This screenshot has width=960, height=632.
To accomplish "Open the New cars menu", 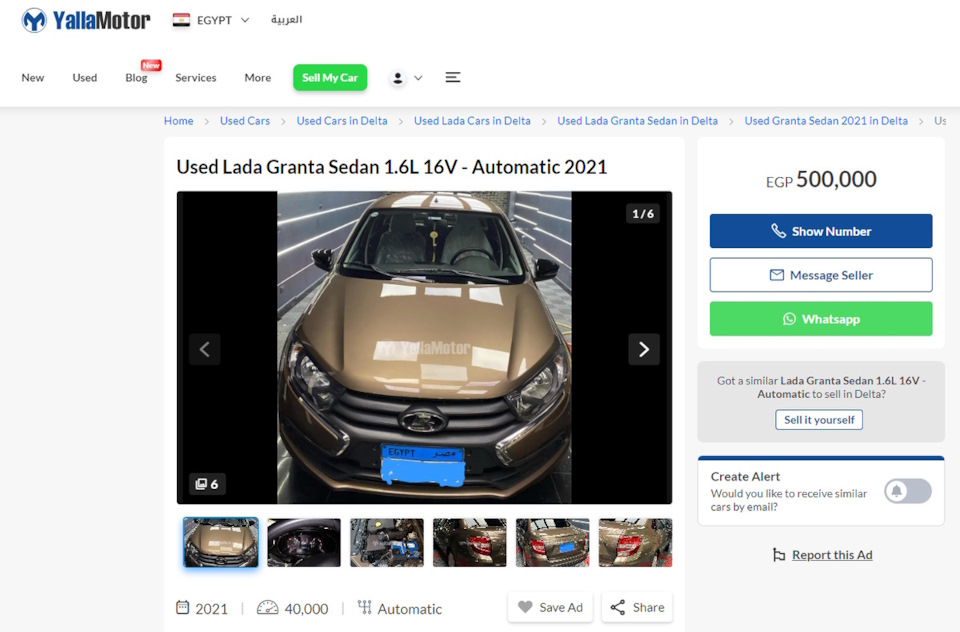I will pyautogui.click(x=32, y=78).
